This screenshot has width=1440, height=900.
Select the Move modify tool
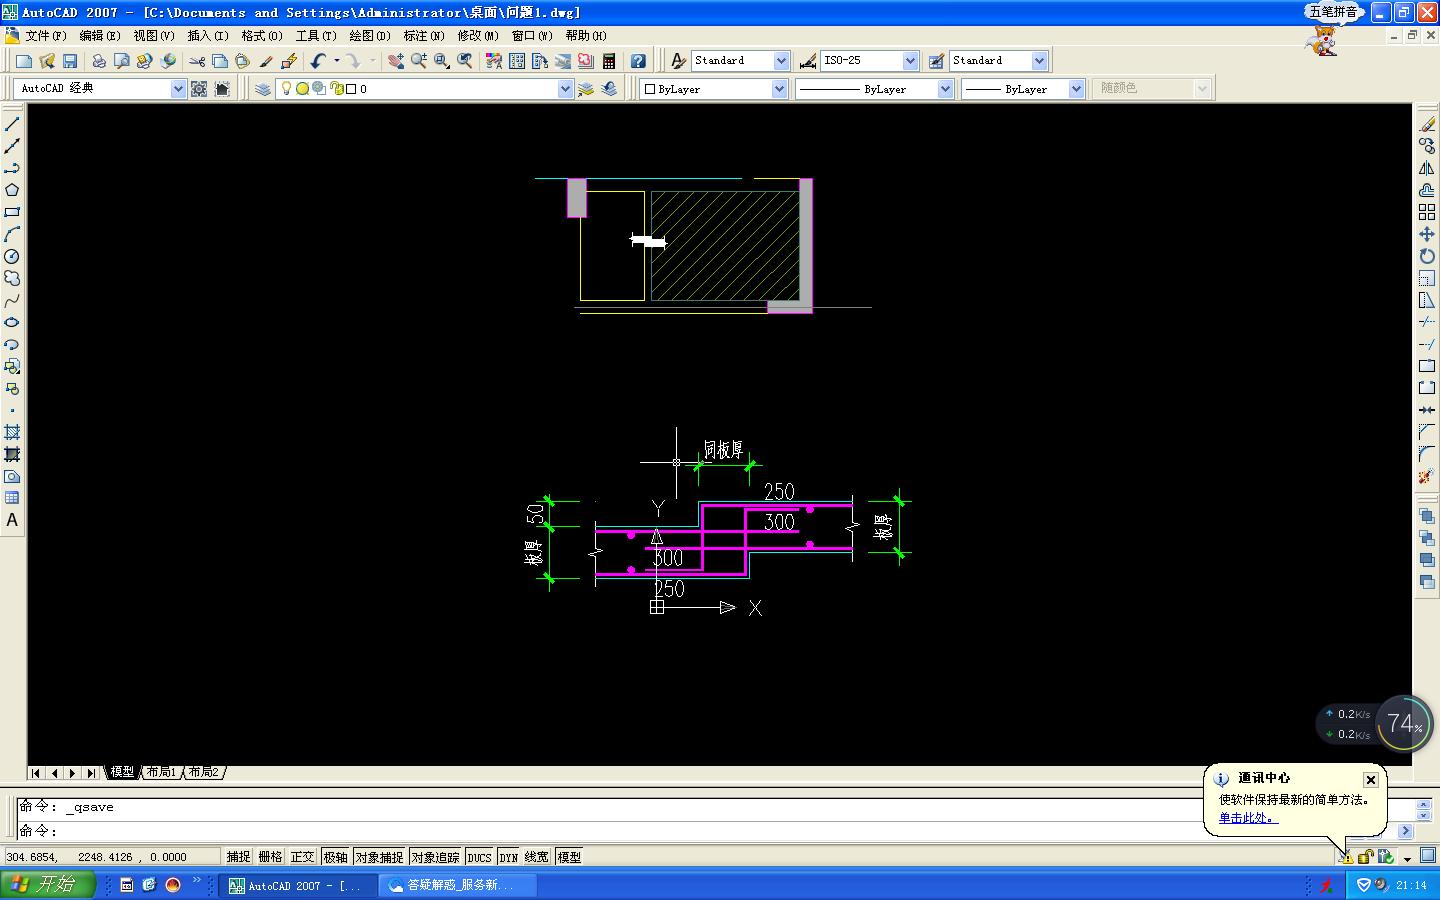click(x=1427, y=234)
